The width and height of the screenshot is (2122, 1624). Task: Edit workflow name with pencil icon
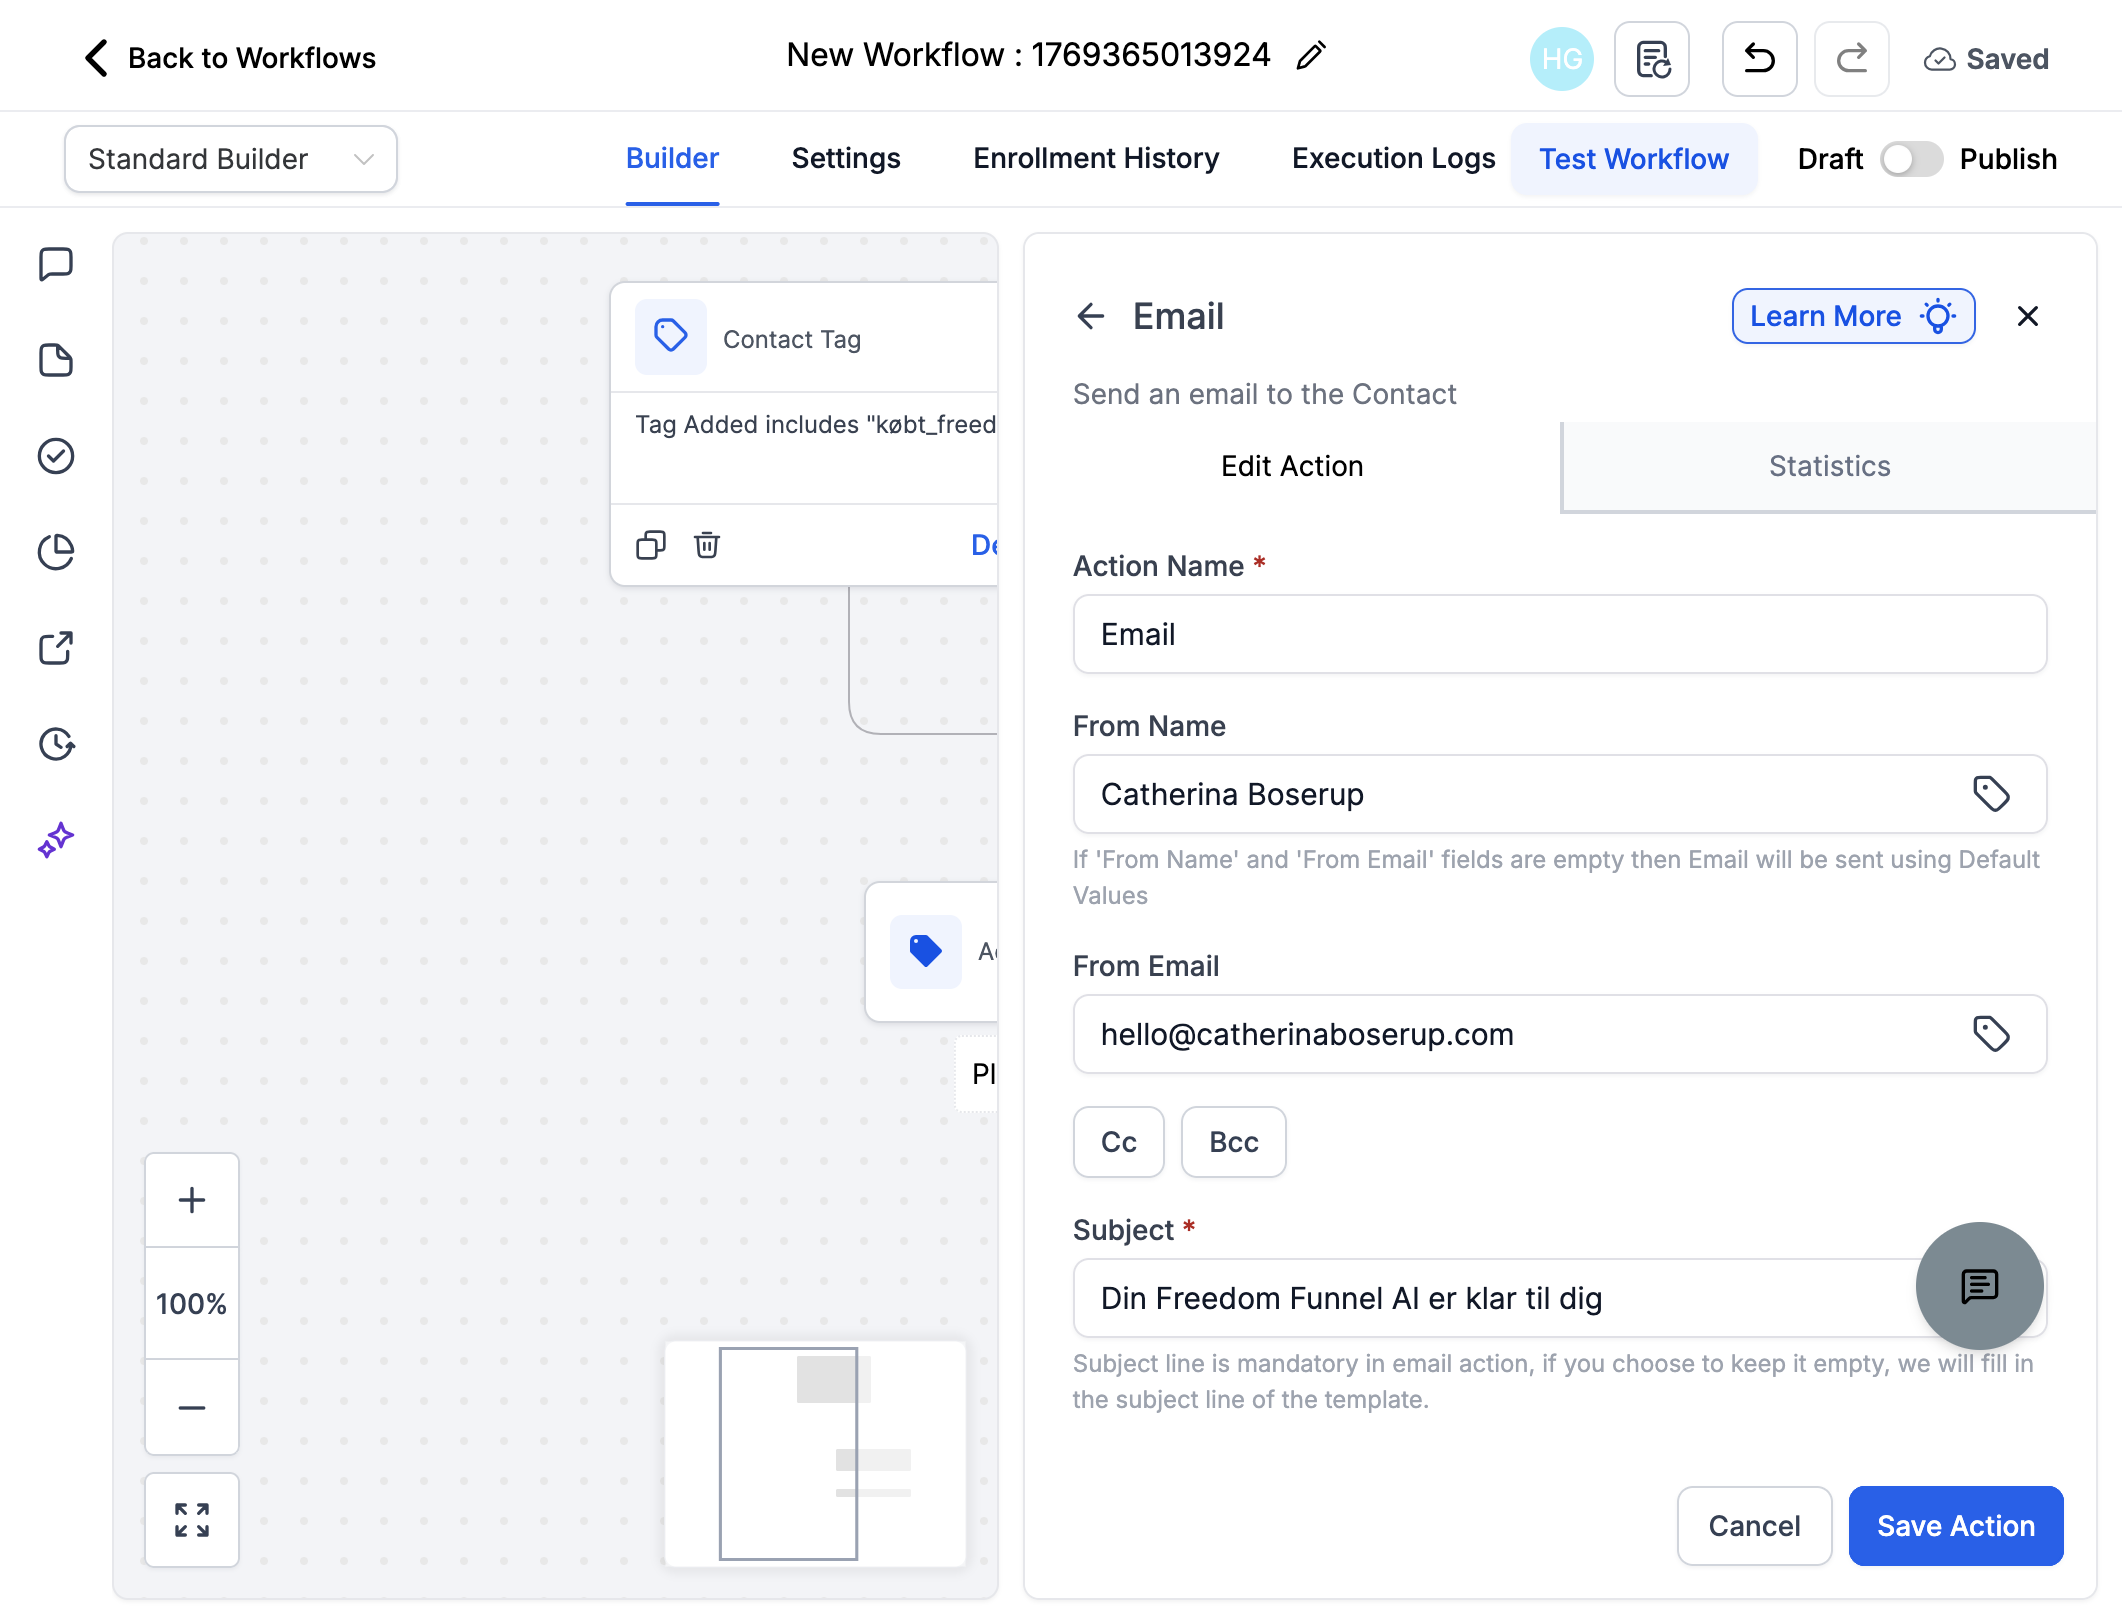(x=1310, y=56)
